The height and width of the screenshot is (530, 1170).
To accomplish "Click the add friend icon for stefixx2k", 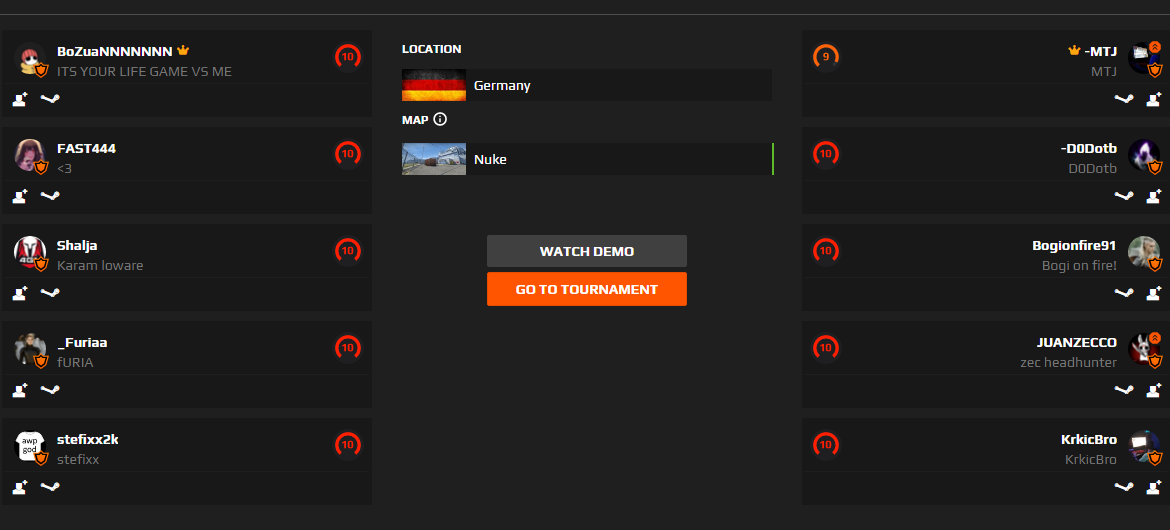I will 20,487.
